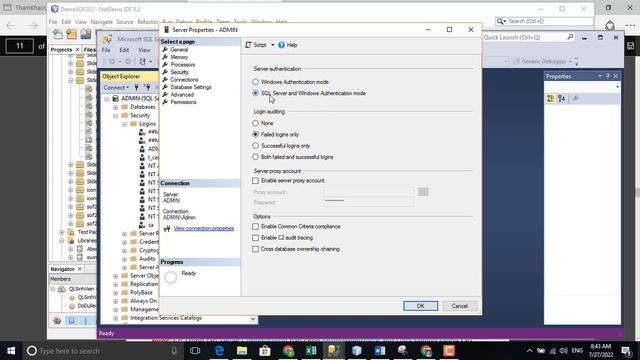This screenshot has width=640, height=360.
Task: Click the browse button beside Proxy account
Action: (423, 192)
